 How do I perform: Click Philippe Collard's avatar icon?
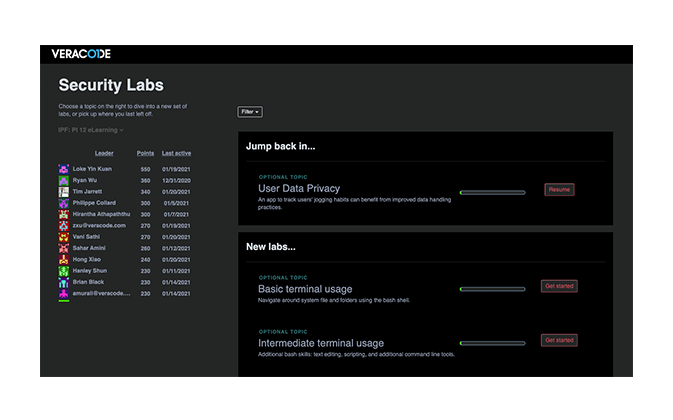[x=64, y=203]
